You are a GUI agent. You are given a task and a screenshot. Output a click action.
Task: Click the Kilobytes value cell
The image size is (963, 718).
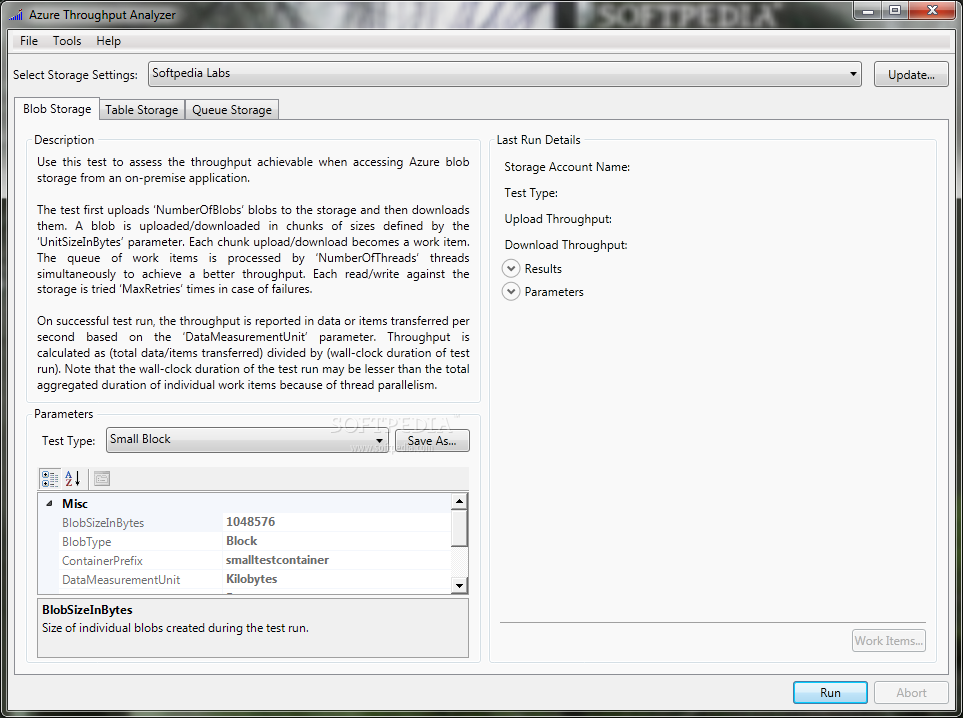tap(337, 579)
